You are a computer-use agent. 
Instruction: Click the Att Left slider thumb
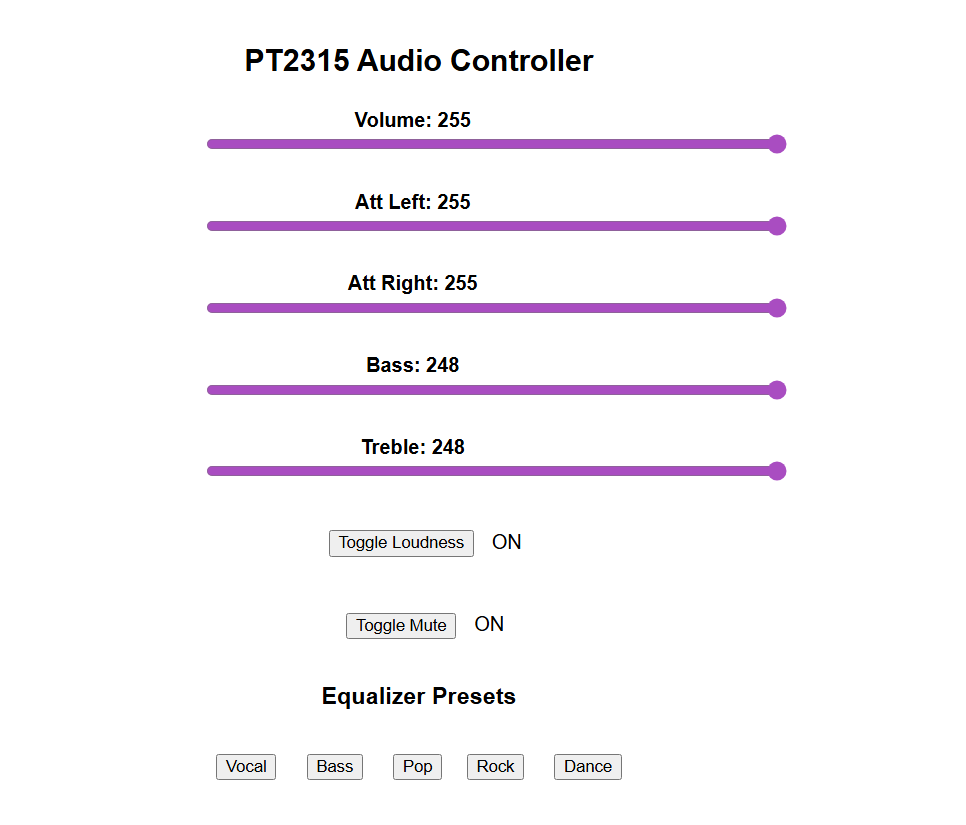coord(777,226)
